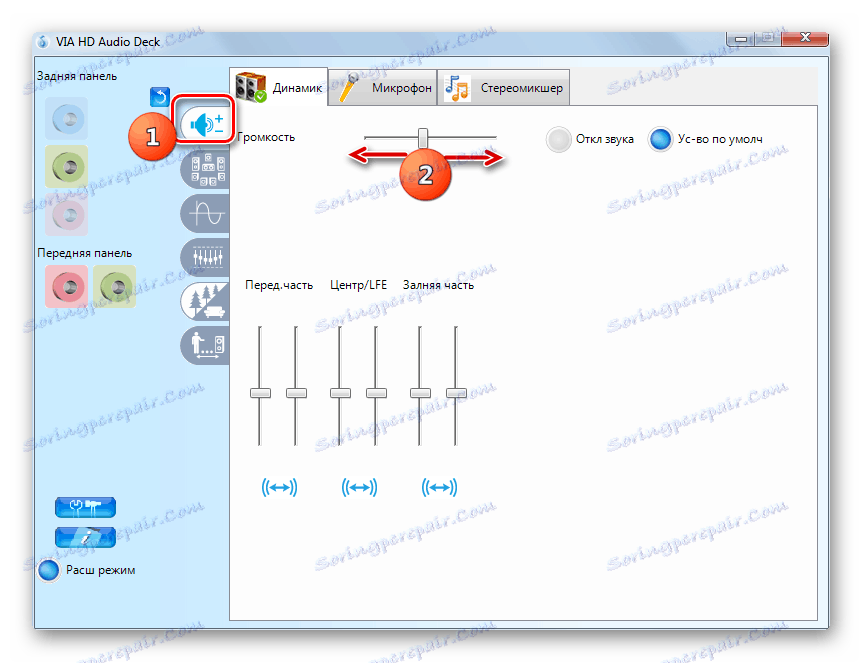Link the Перед.часть channel sliders
Screen dimensions: 863x663
pyautogui.click(x=279, y=487)
